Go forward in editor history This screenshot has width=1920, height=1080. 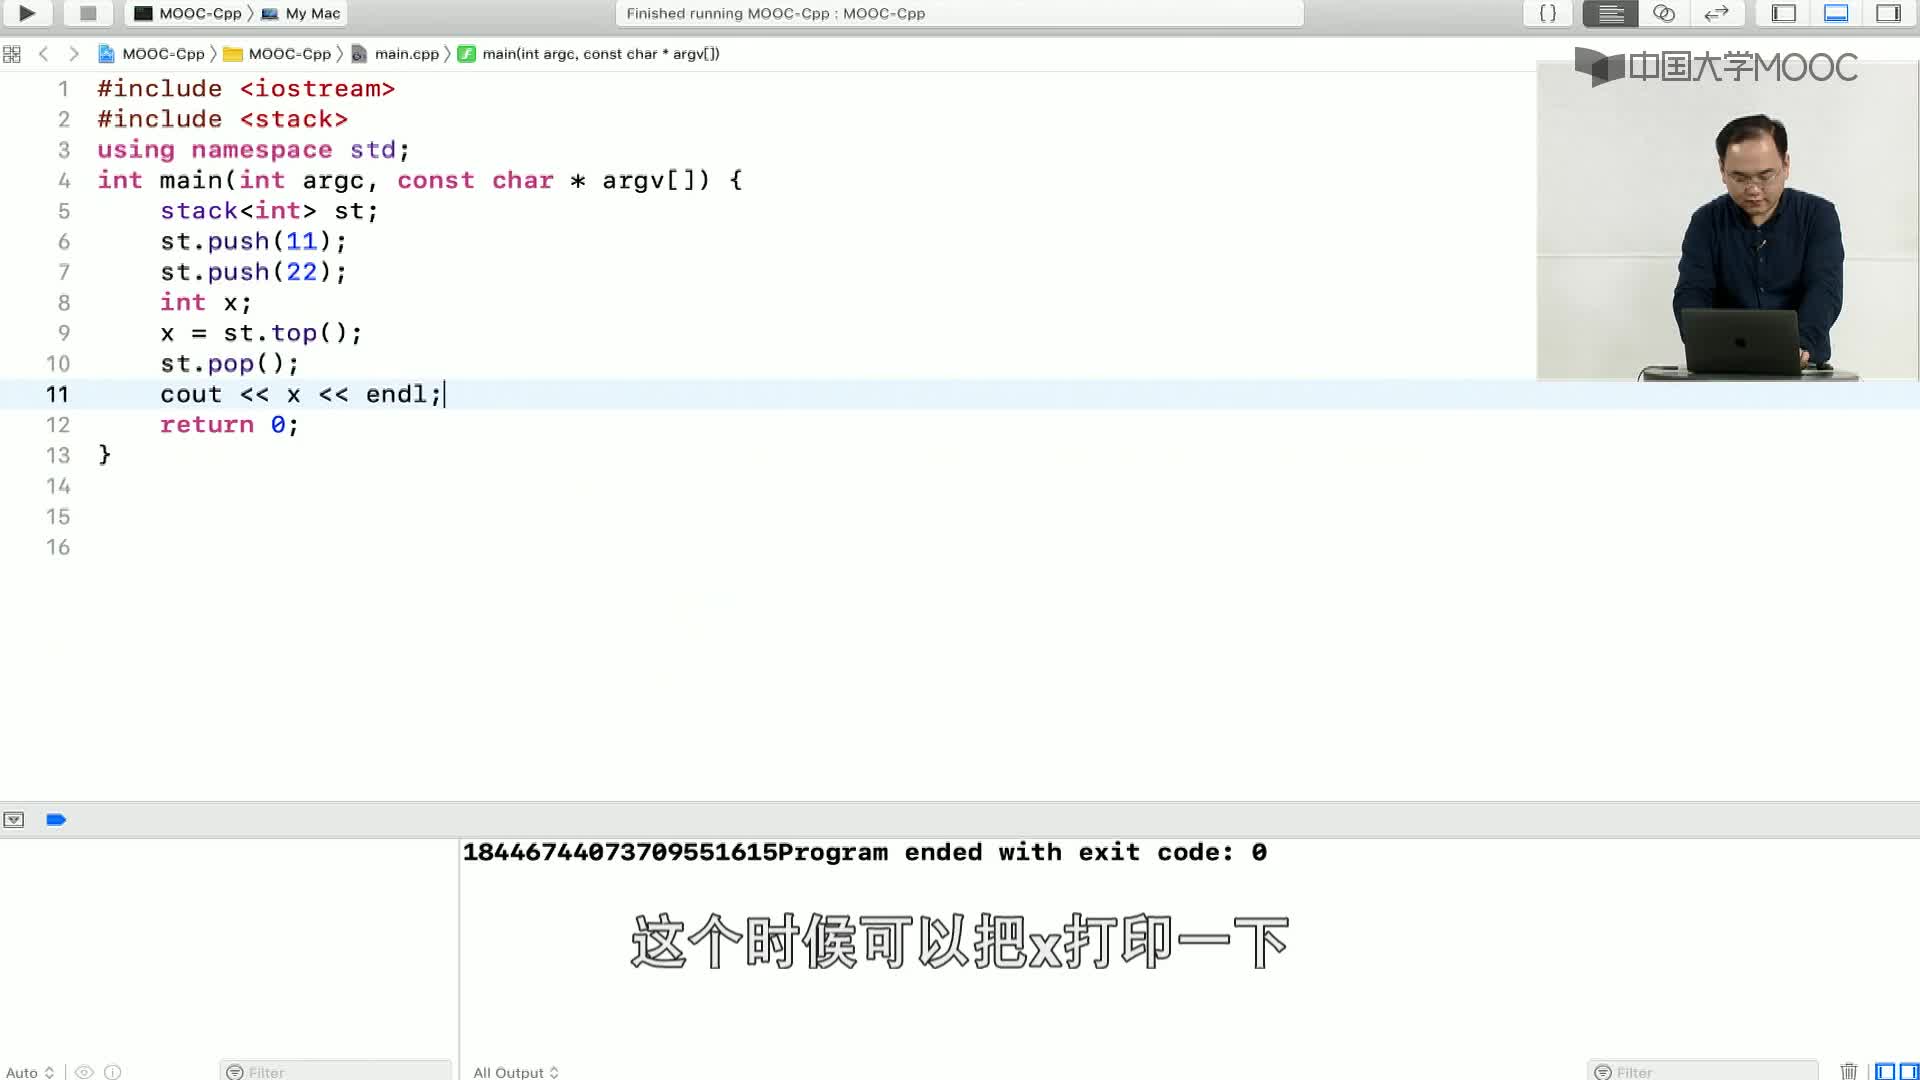click(73, 54)
